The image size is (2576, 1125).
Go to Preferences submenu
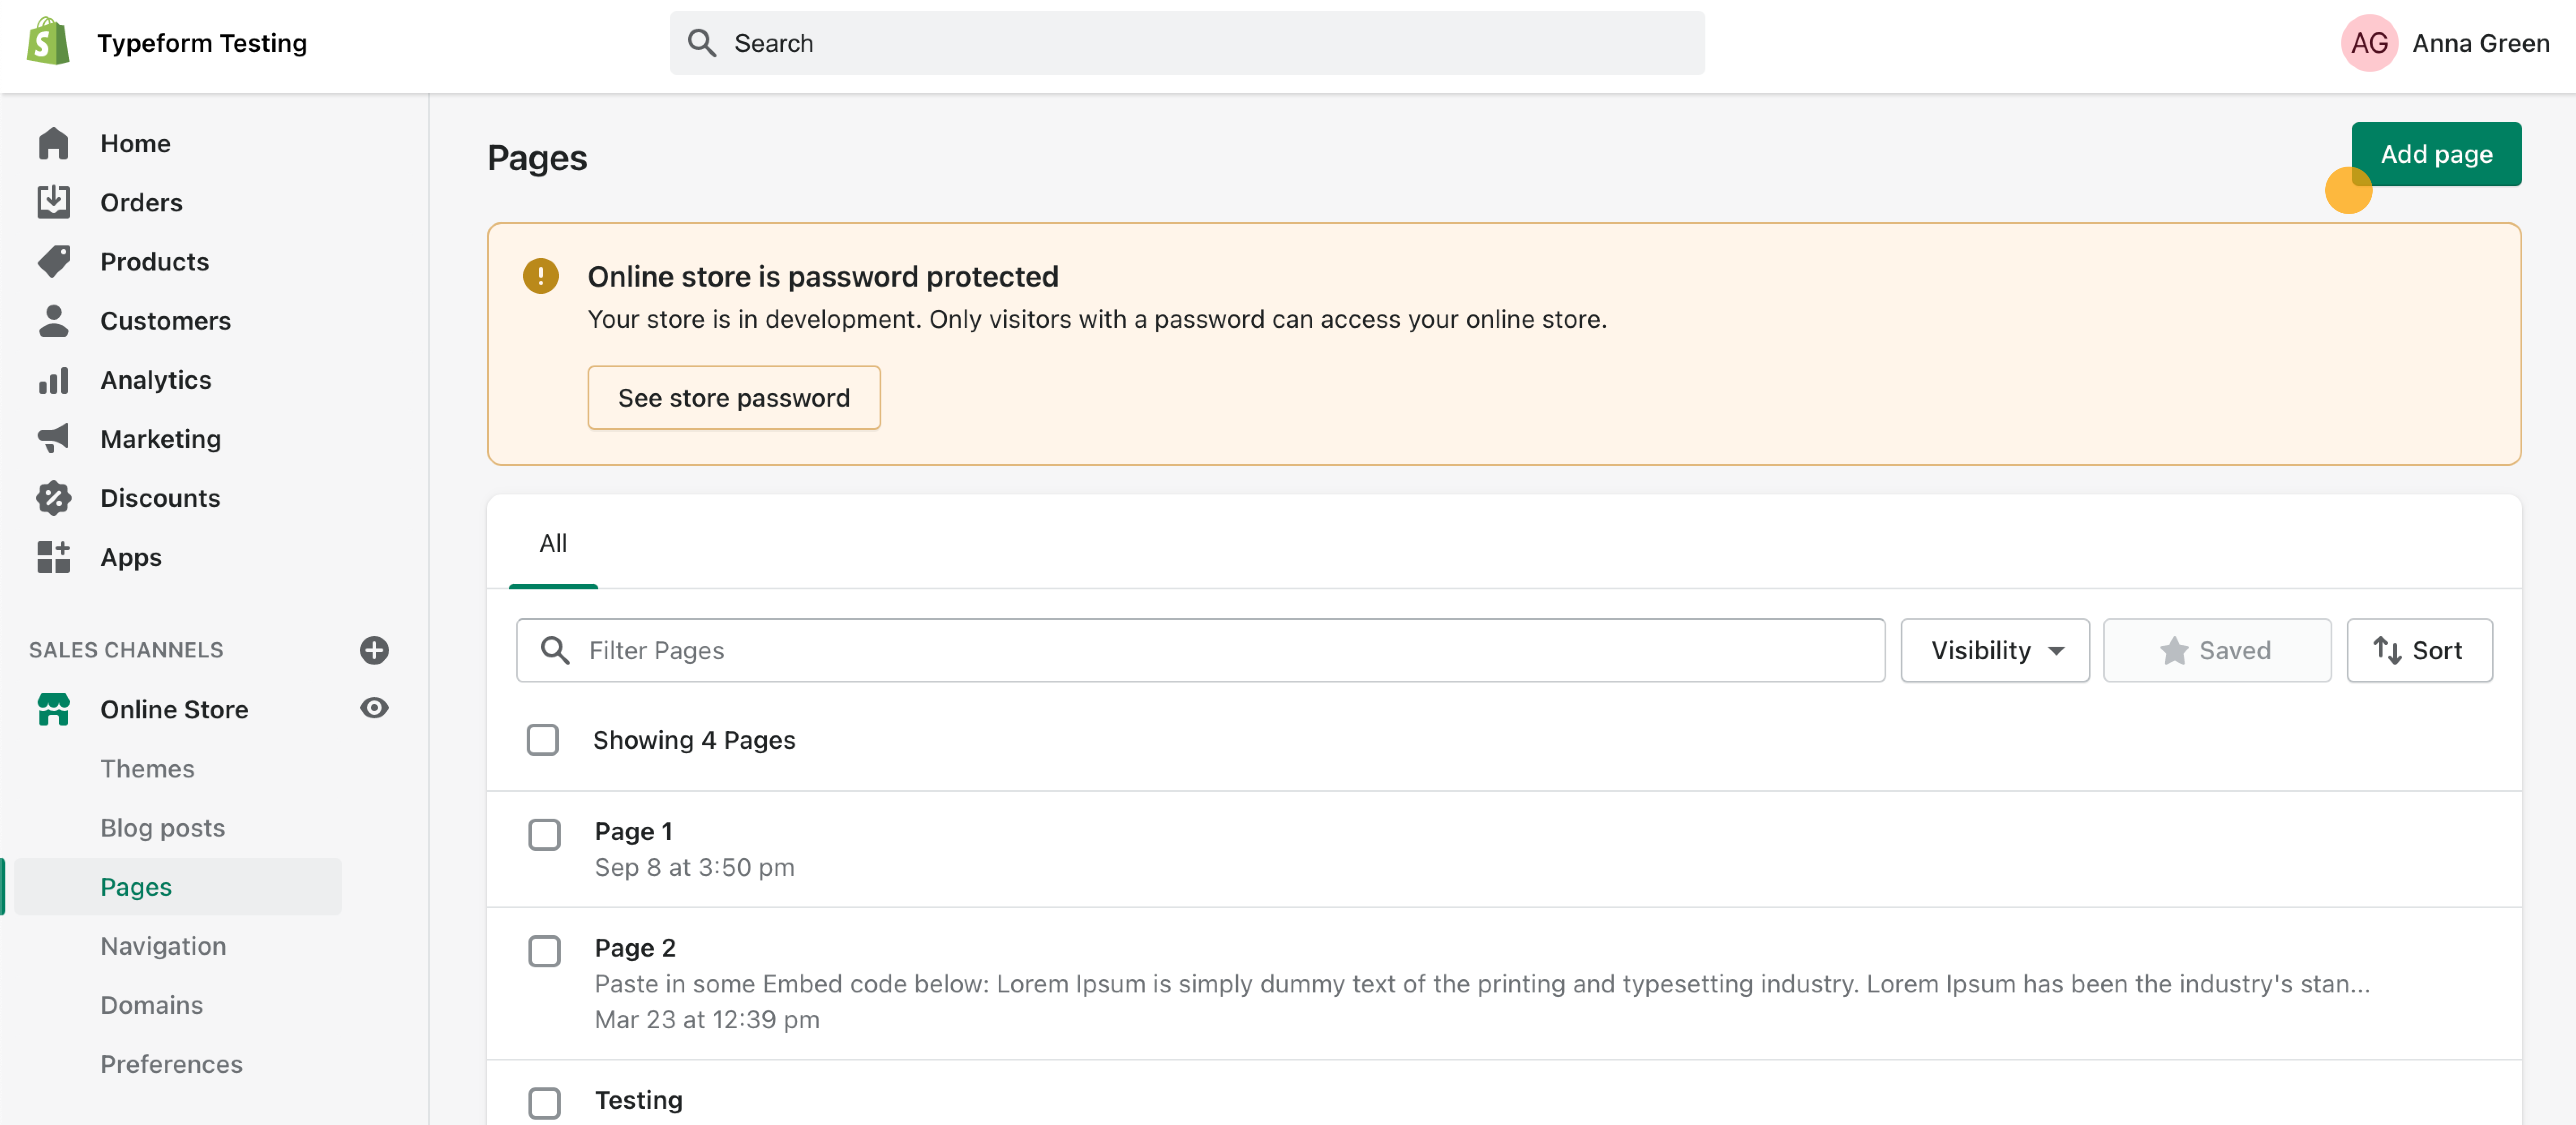coord(171,1063)
